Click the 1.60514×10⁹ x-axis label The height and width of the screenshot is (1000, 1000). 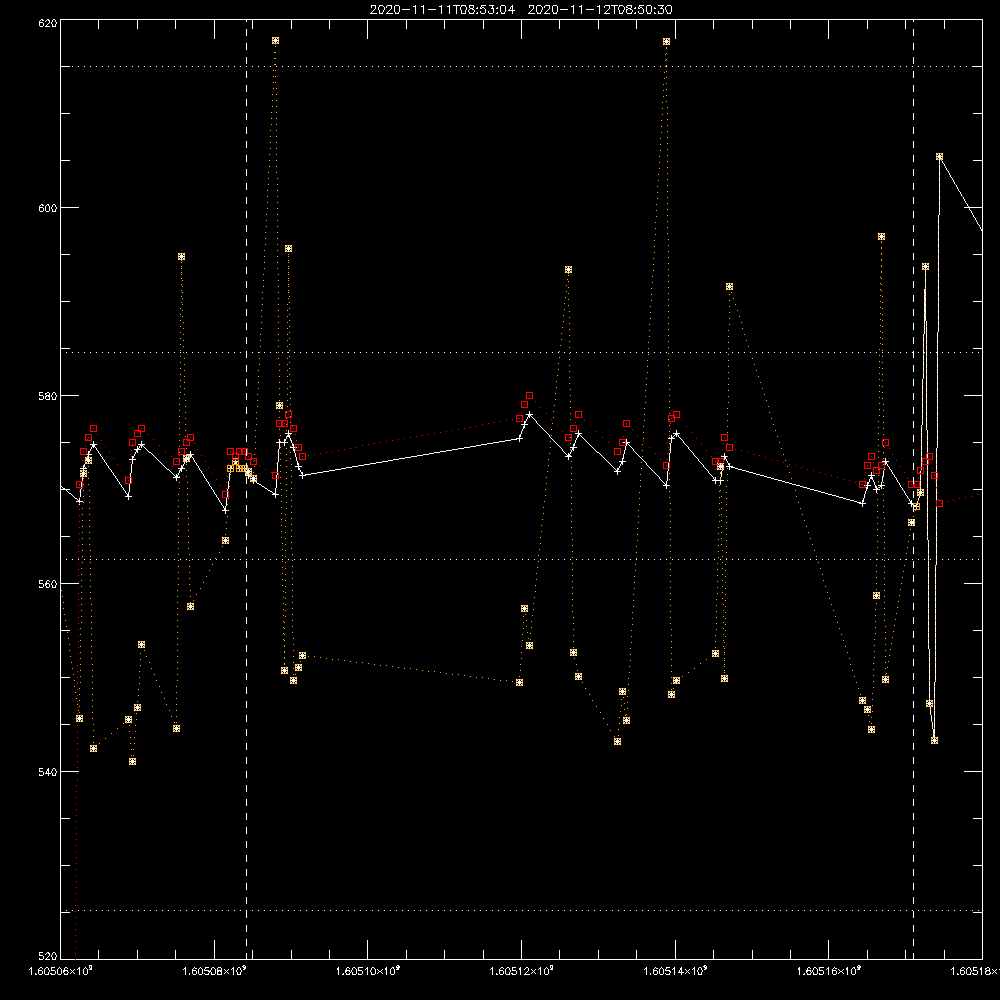(675, 971)
